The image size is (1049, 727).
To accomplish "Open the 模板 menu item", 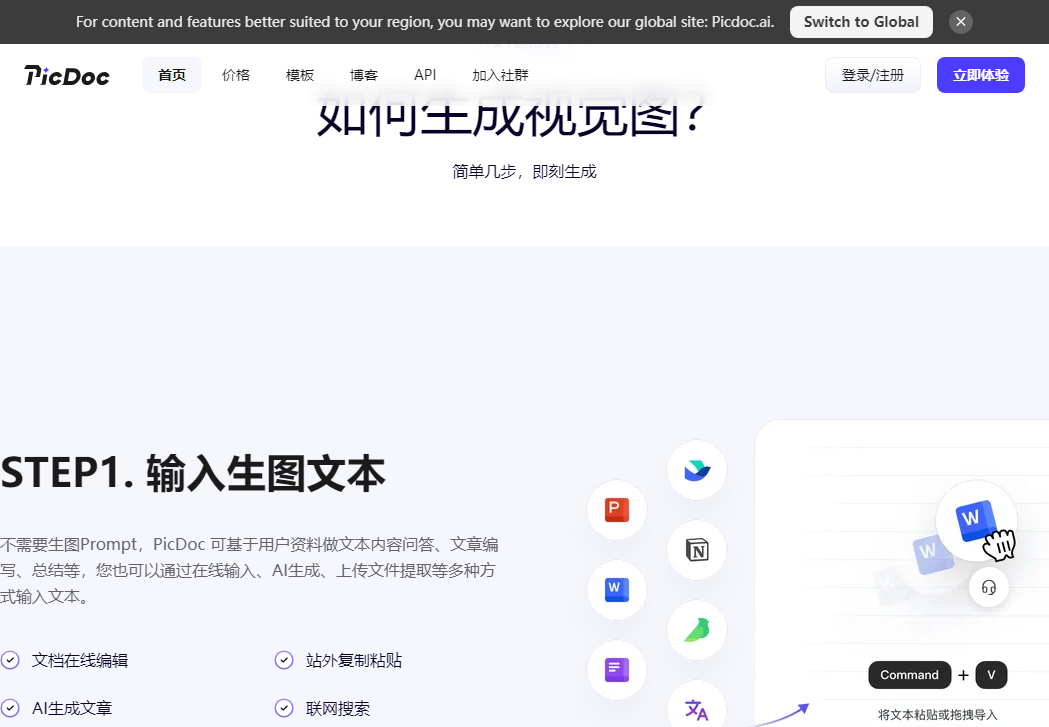I will point(300,75).
